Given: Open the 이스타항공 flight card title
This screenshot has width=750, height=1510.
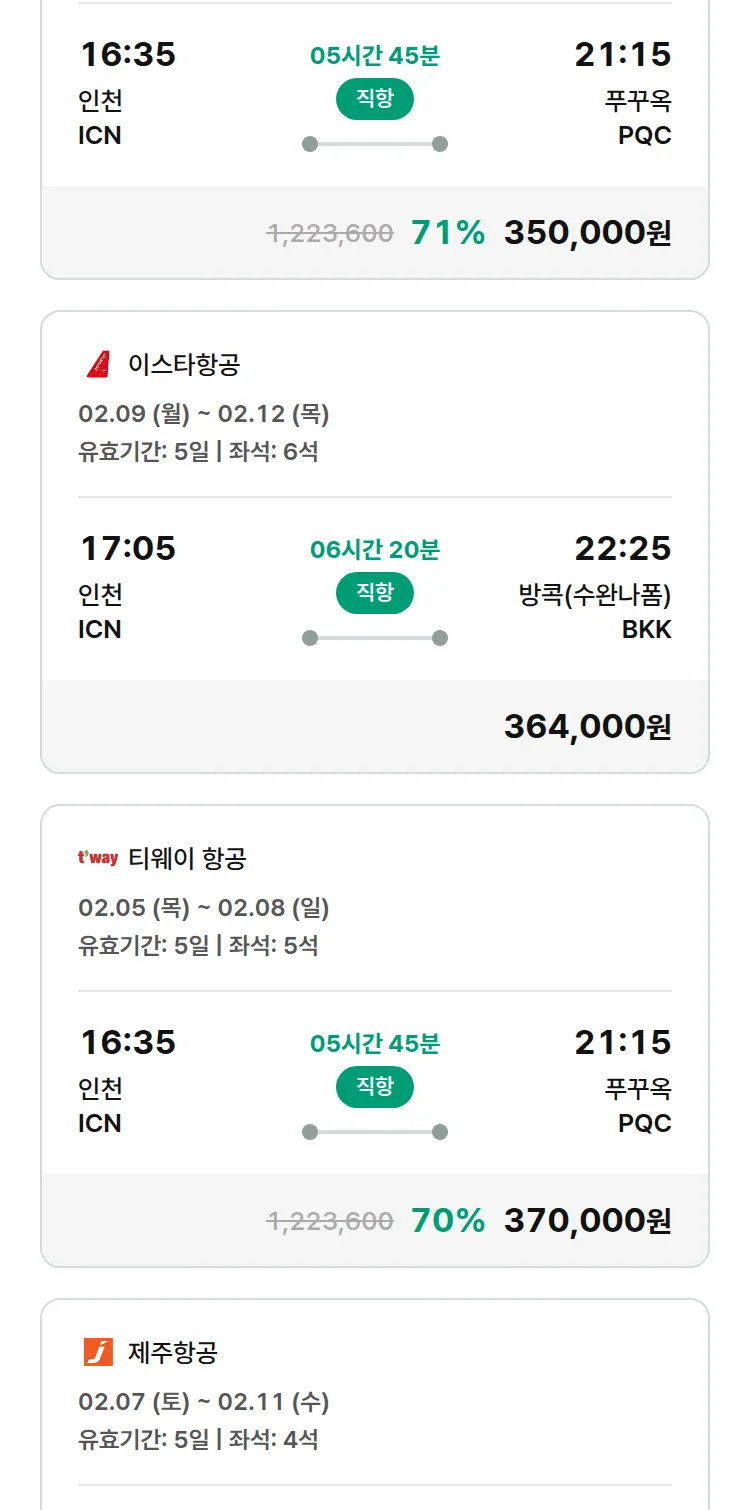Looking at the screenshot, I should pos(184,364).
